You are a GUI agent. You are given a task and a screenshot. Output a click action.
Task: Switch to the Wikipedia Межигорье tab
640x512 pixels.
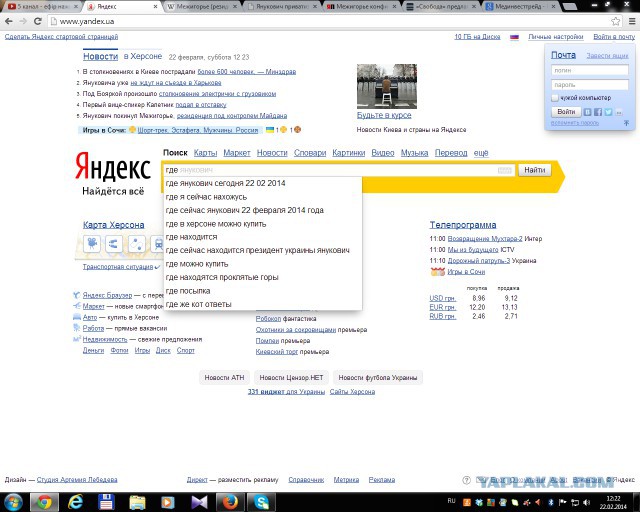(x=202, y=7)
